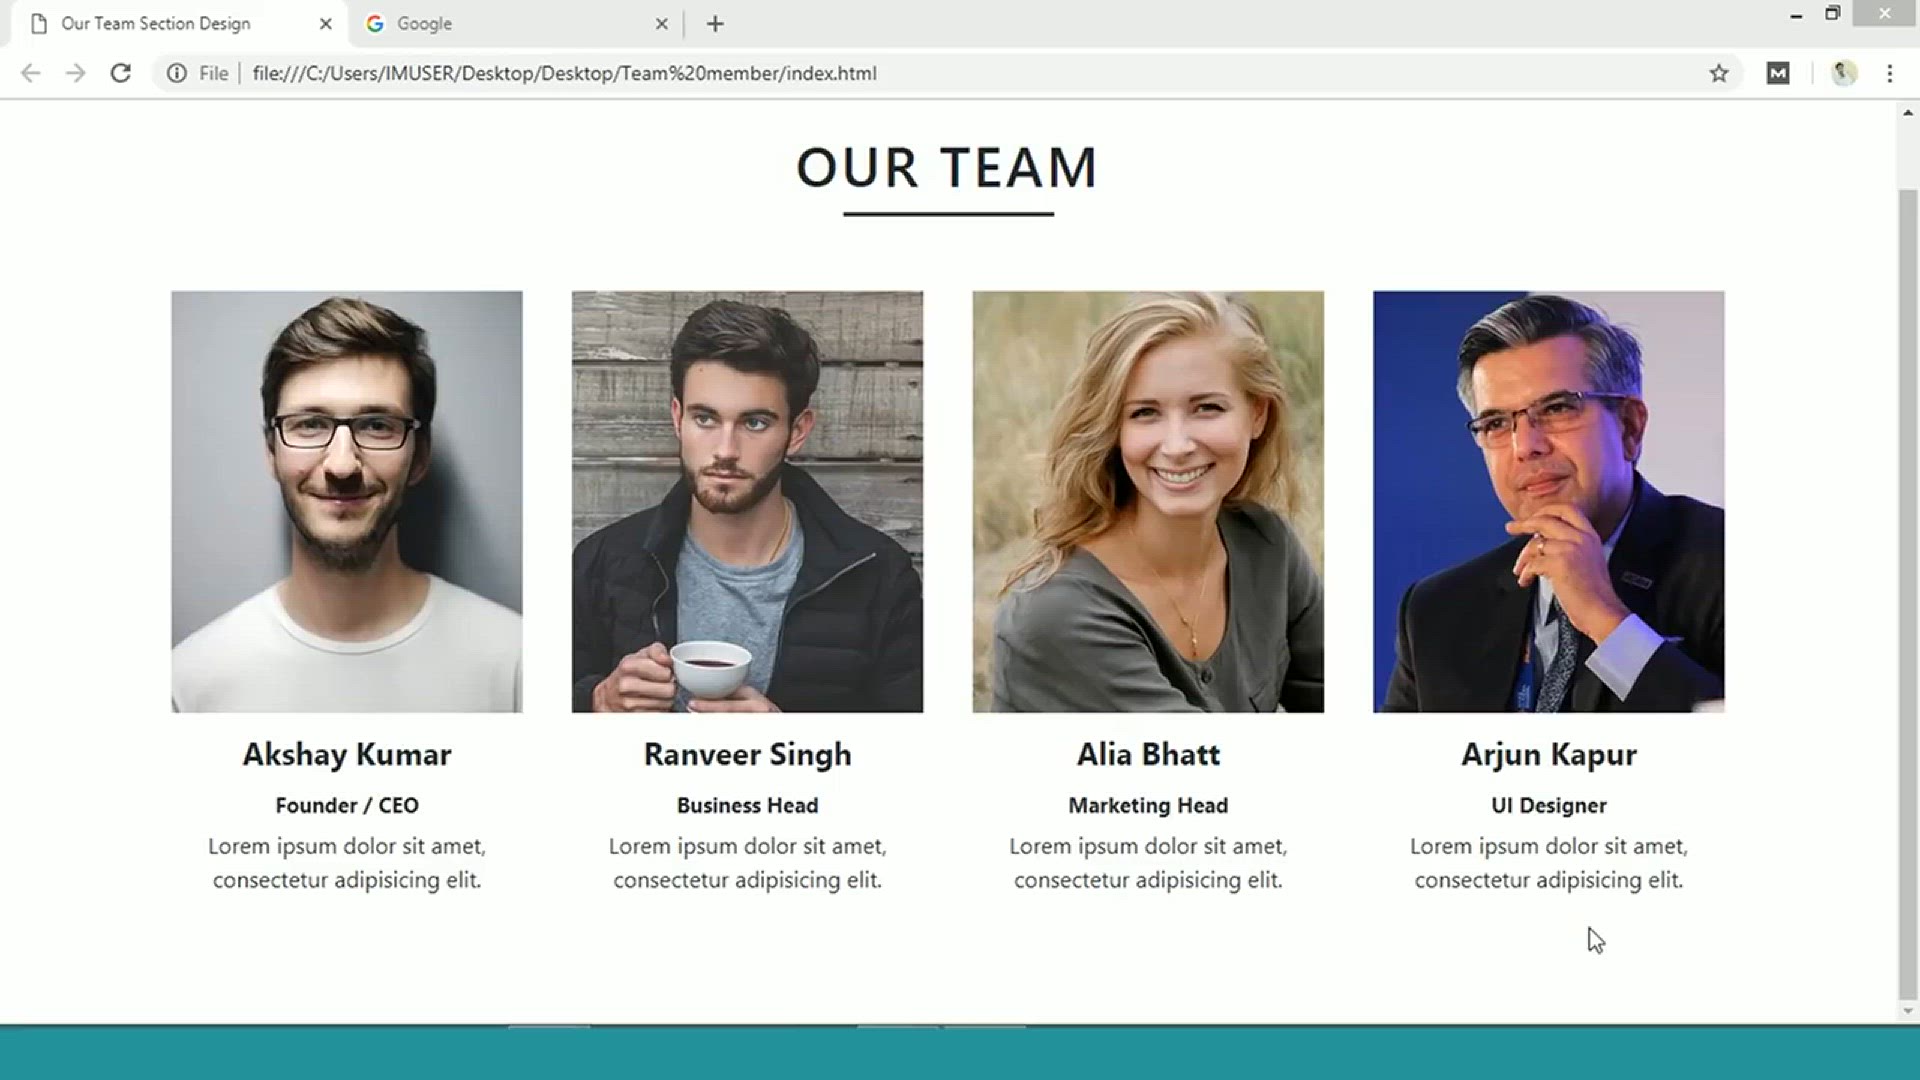Image resolution: width=1920 pixels, height=1080 pixels.
Task: Click the name Akshay Kumar
Action: click(x=347, y=754)
